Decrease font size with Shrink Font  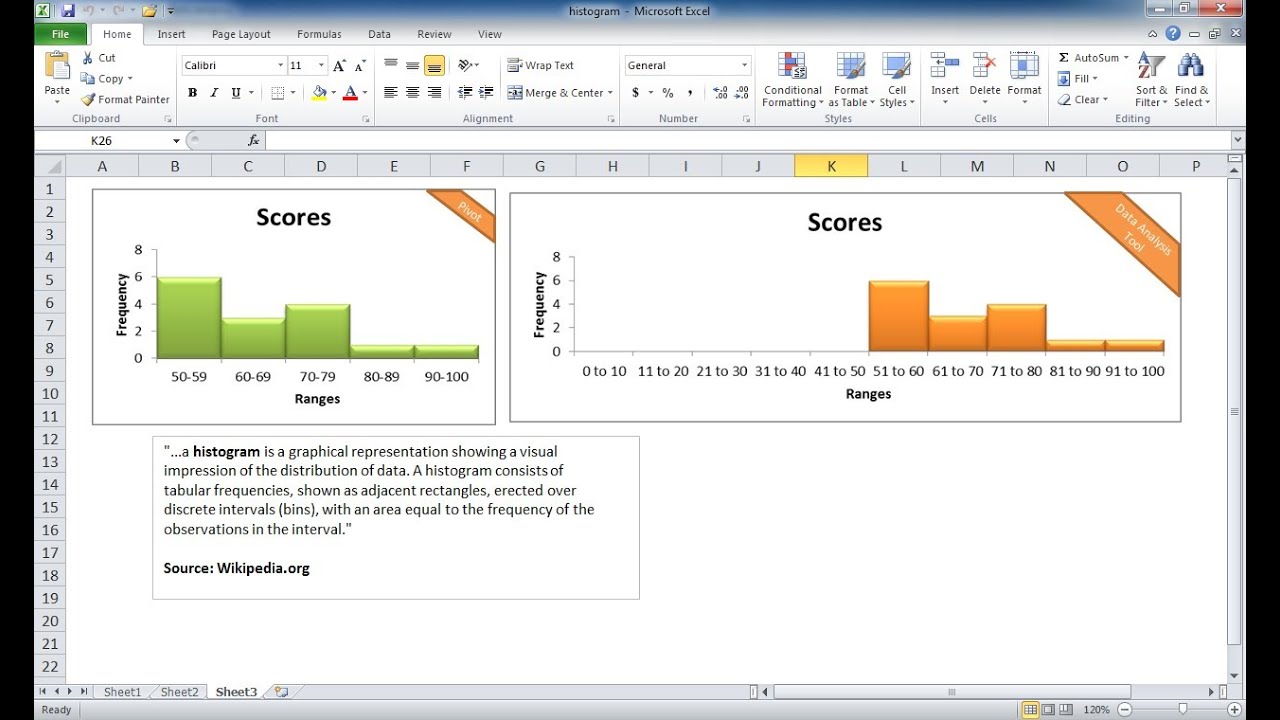click(359, 66)
